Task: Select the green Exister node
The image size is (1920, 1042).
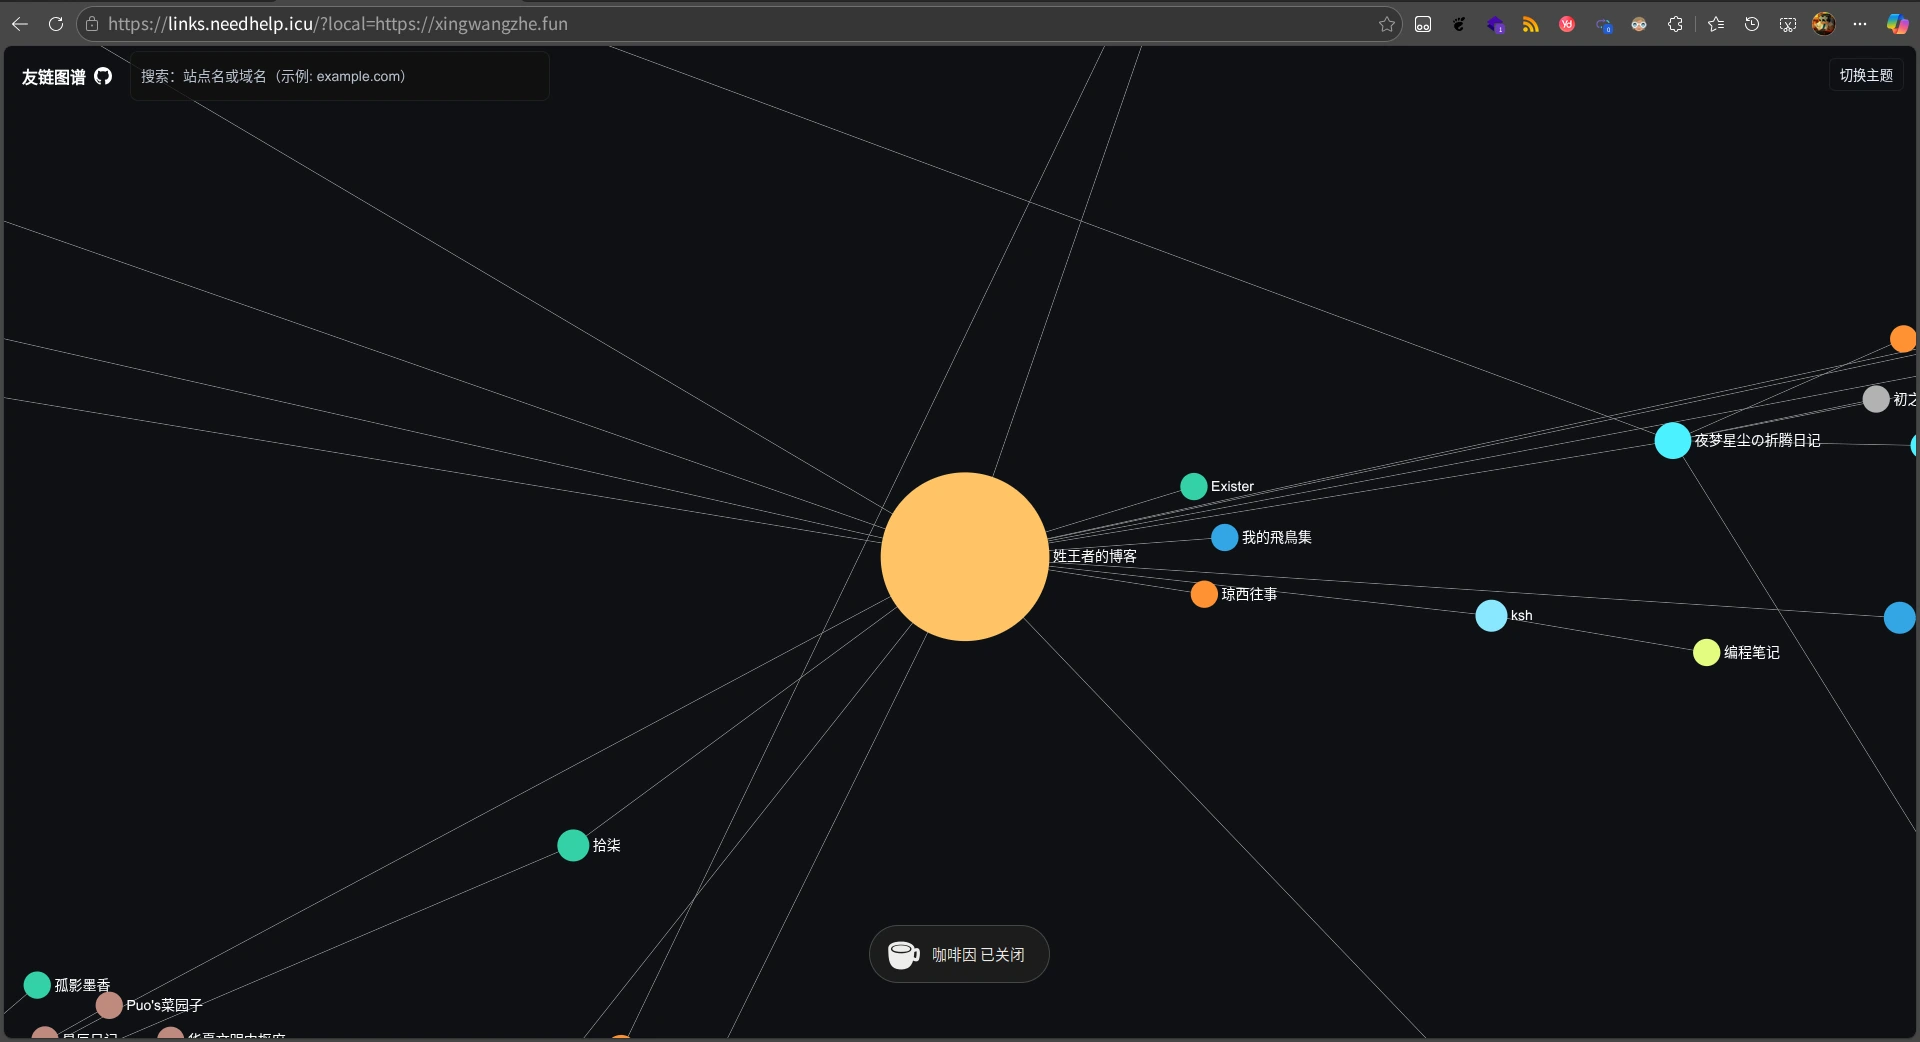Action: pyautogui.click(x=1193, y=486)
